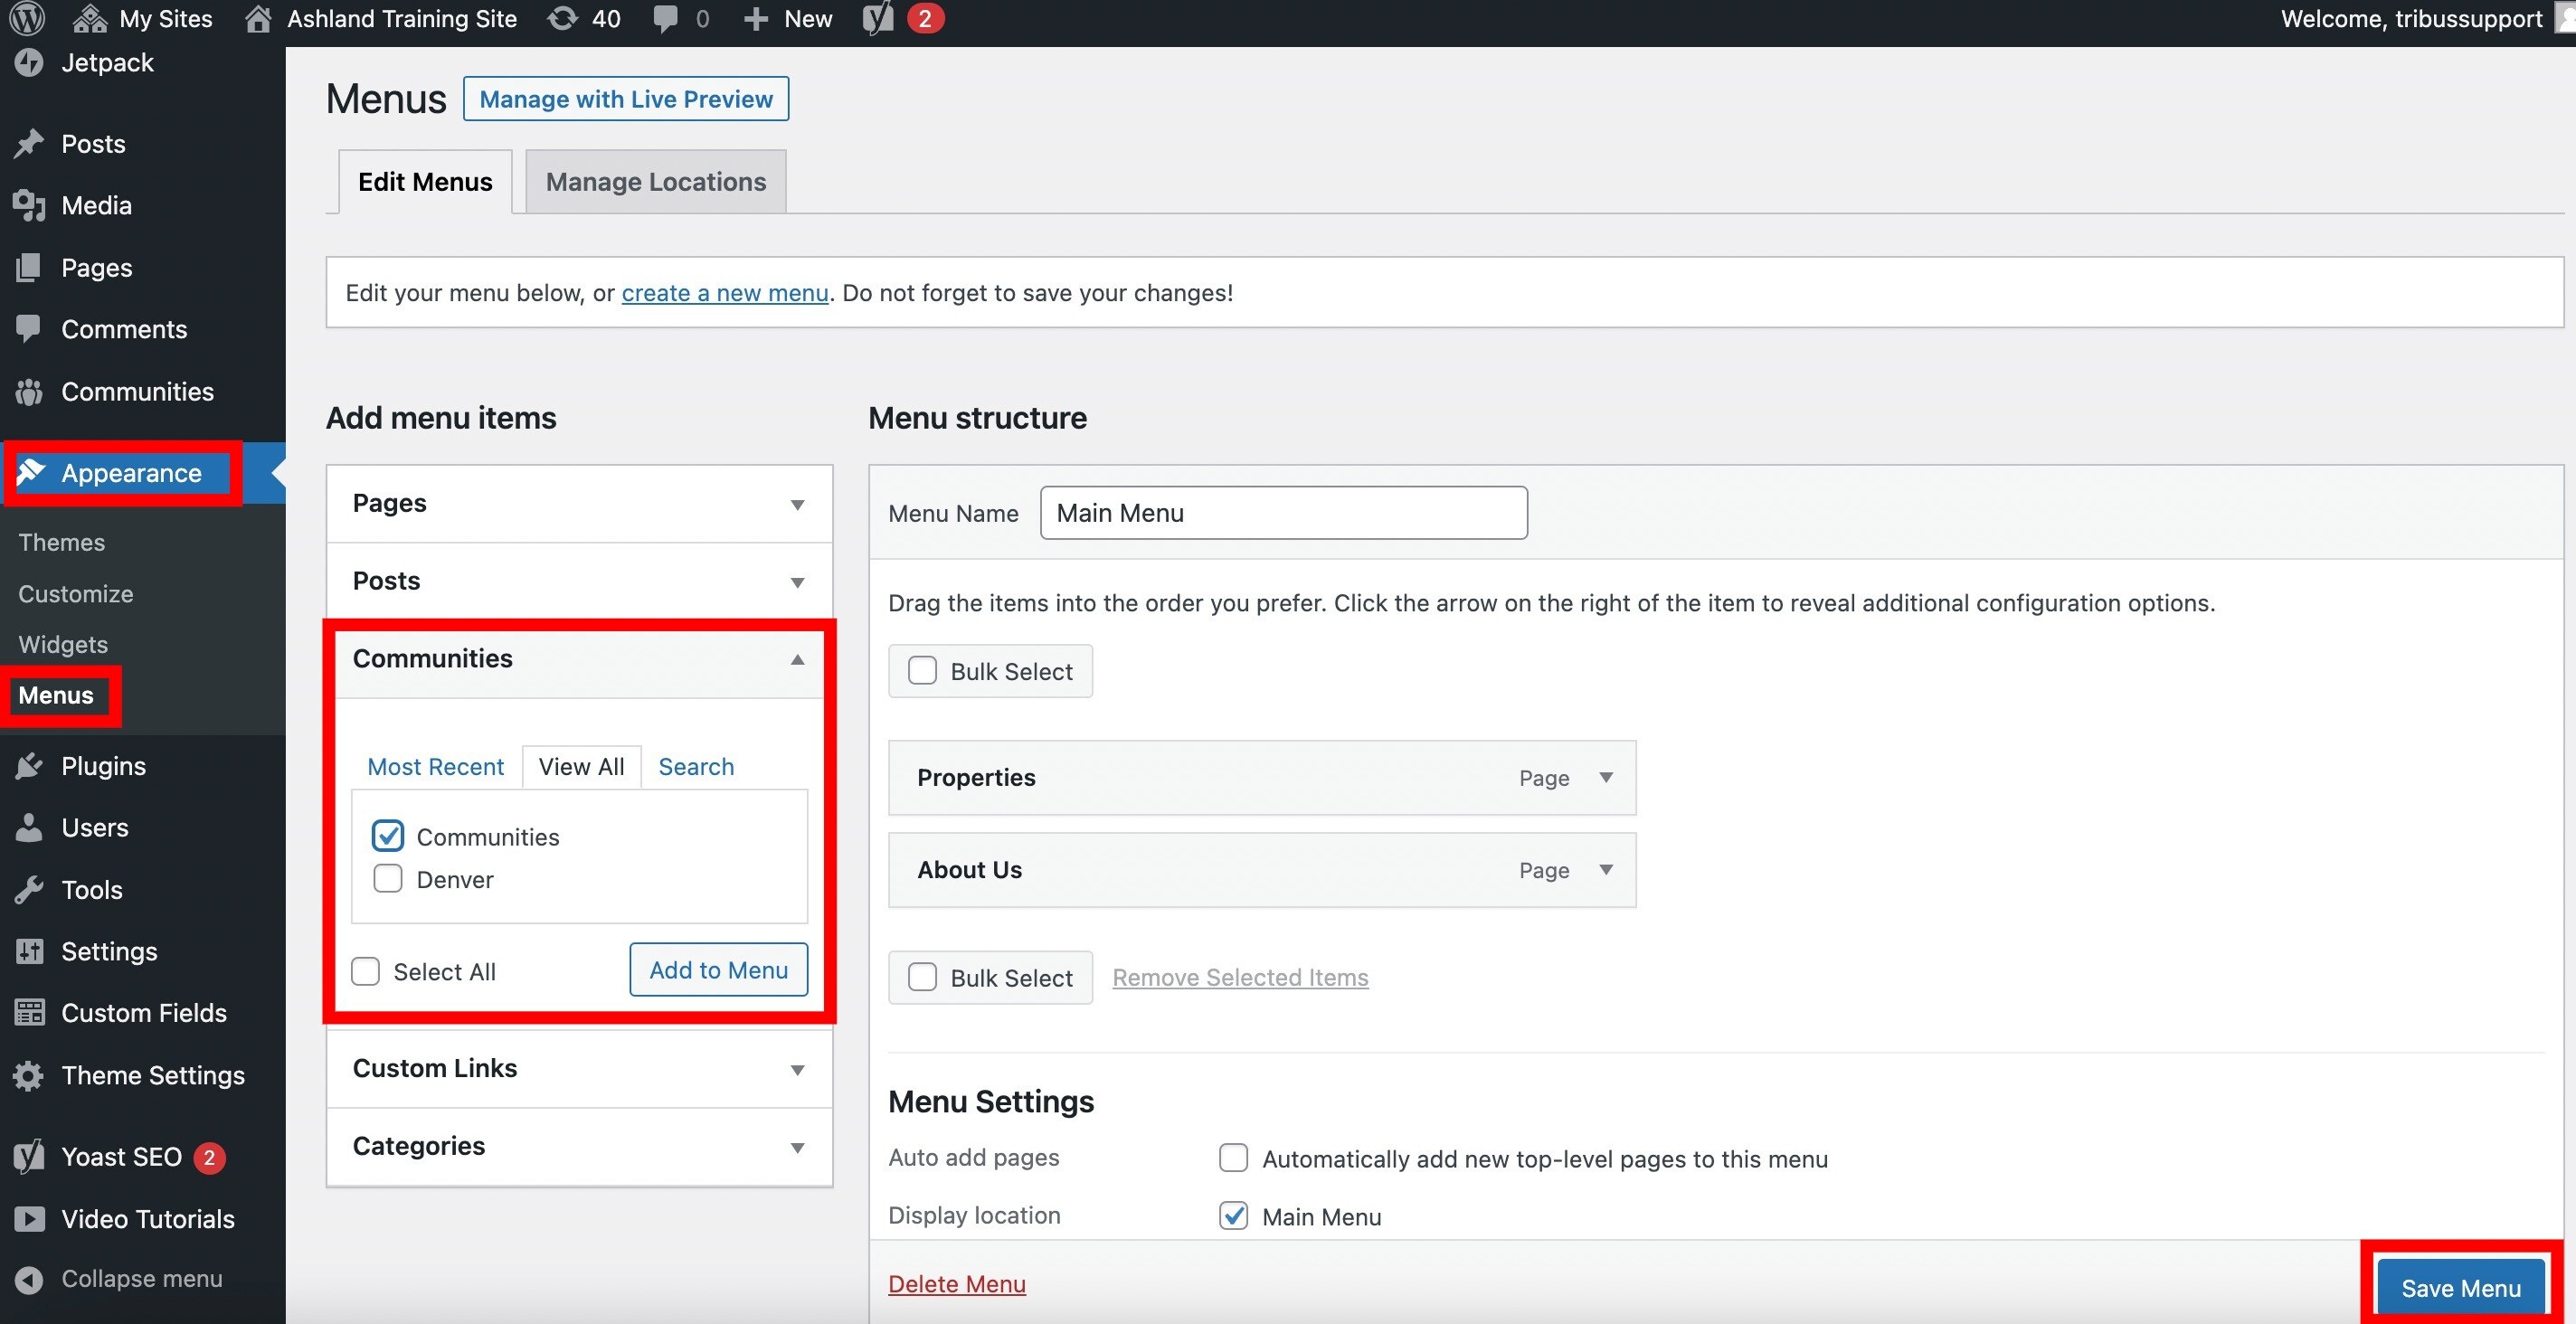Click the Yoast SEO count badge in sidebar
Image resolution: width=2576 pixels, height=1324 pixels.
tap(209, 1157)
